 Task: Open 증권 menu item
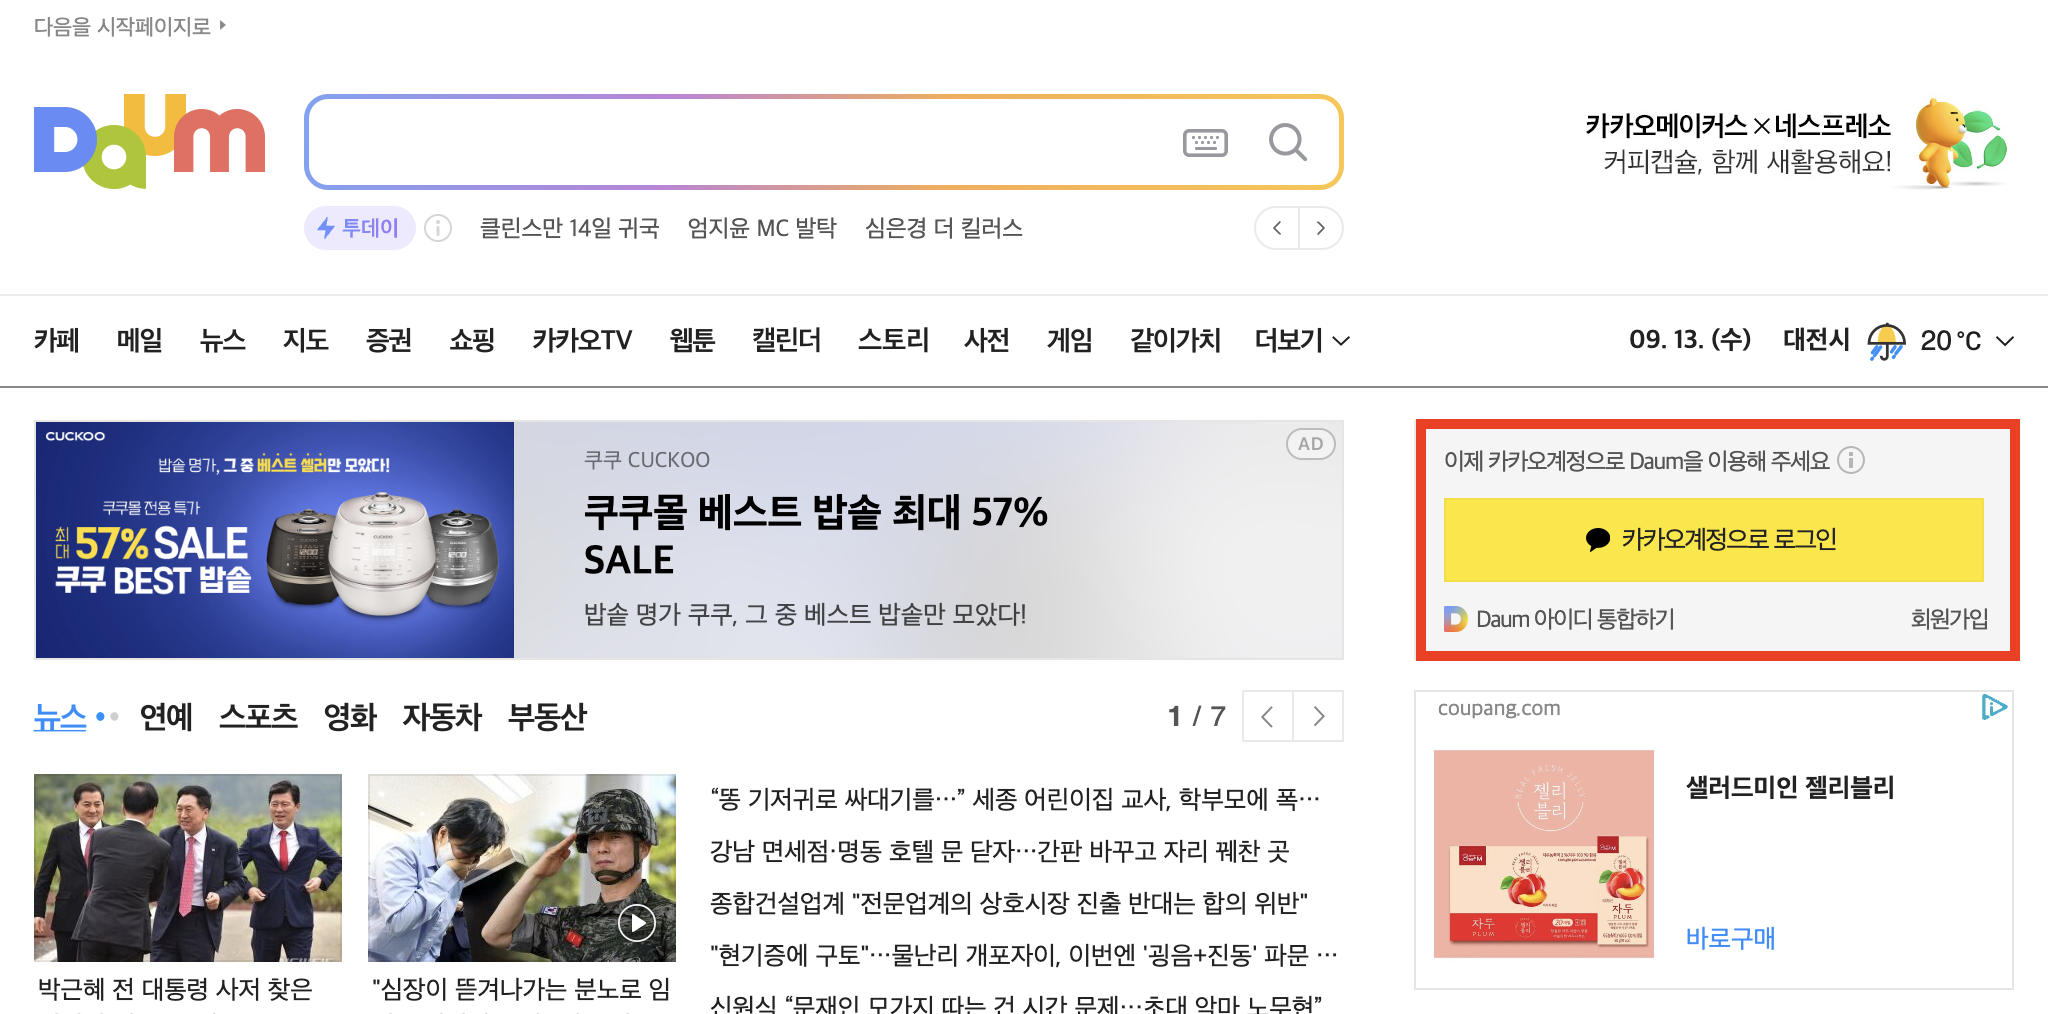coord(389,341)
